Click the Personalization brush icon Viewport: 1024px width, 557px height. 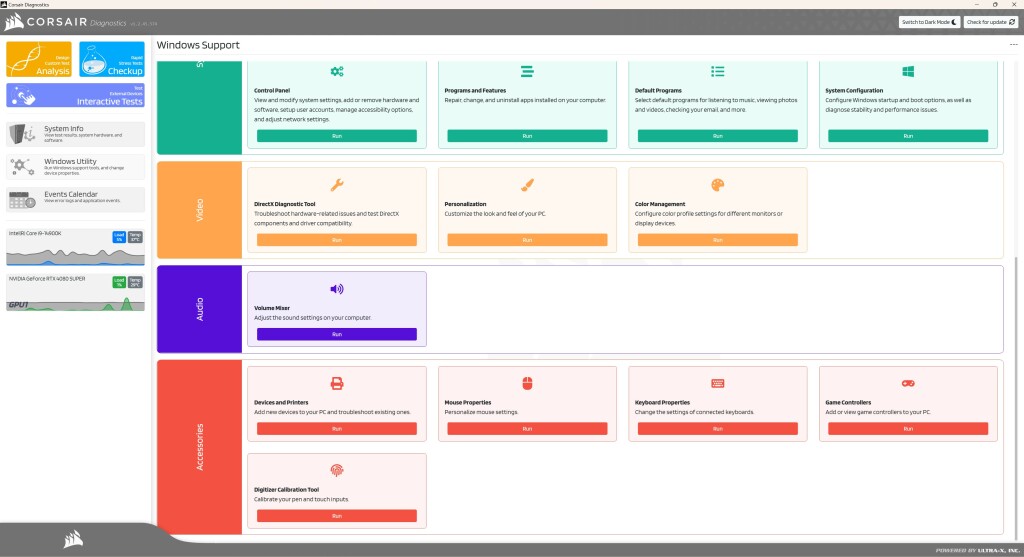tap(527, 185)
